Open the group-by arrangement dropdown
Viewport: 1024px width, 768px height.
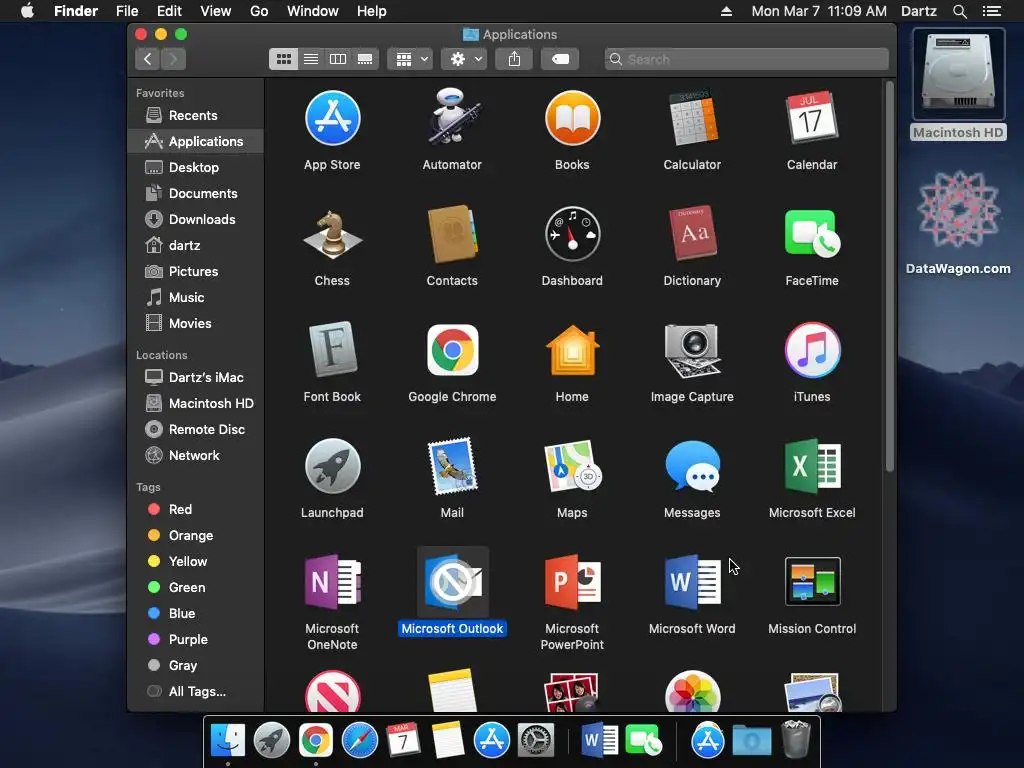[x=410, y=59]
